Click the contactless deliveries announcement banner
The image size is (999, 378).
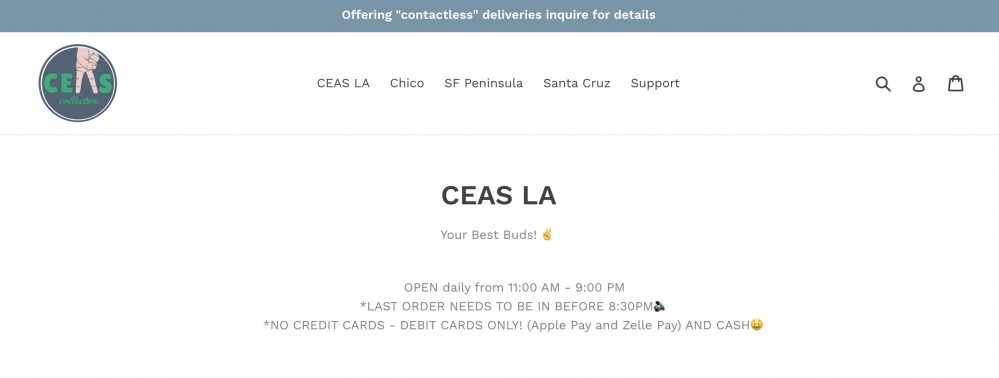click(x=500, y=15)
